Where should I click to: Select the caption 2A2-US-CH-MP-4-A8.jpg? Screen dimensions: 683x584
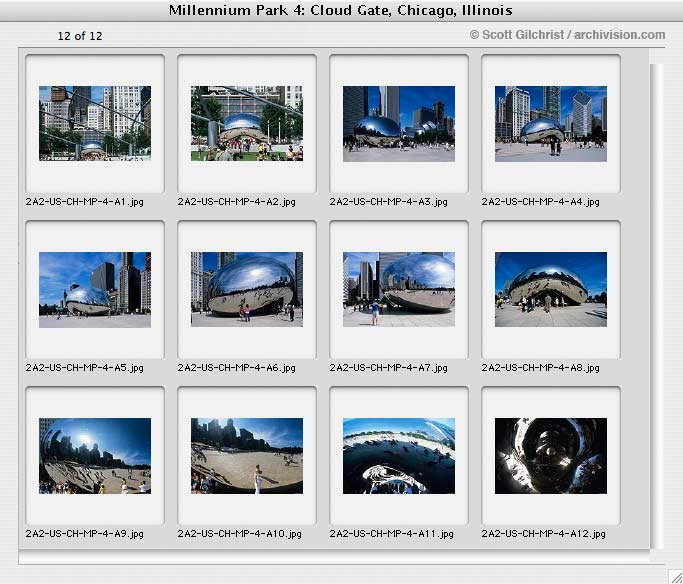[541, 368]
